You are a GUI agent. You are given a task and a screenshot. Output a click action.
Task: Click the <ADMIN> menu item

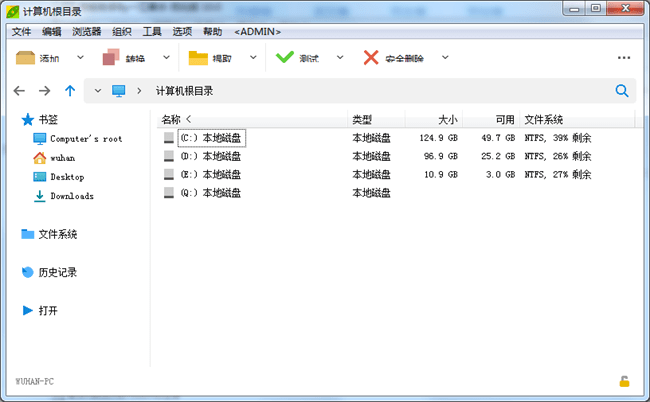257,32
